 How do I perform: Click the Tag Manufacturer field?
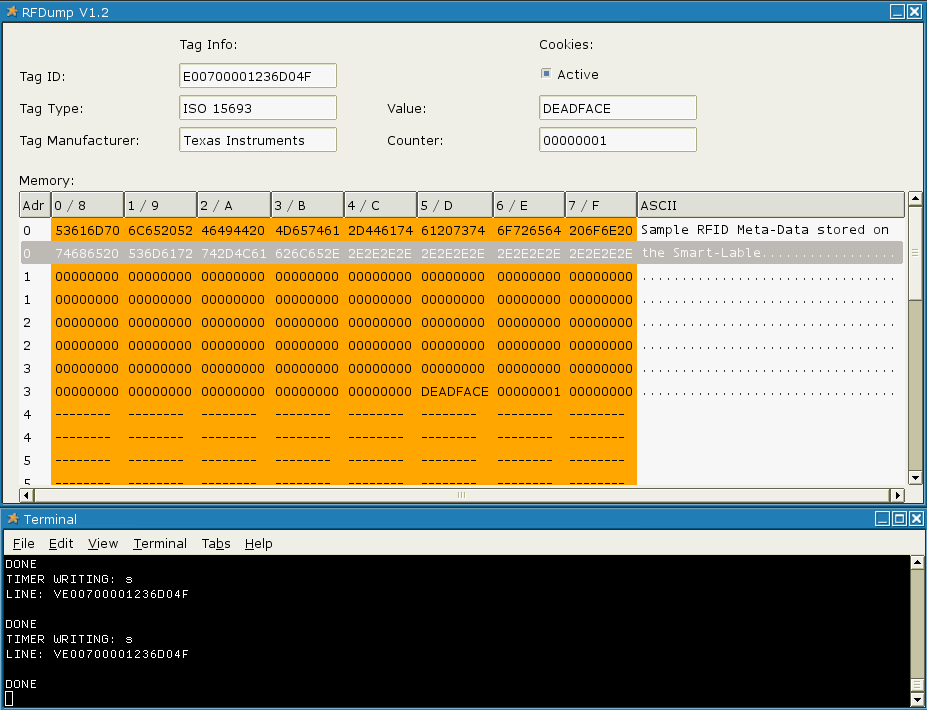click(258, 140)
